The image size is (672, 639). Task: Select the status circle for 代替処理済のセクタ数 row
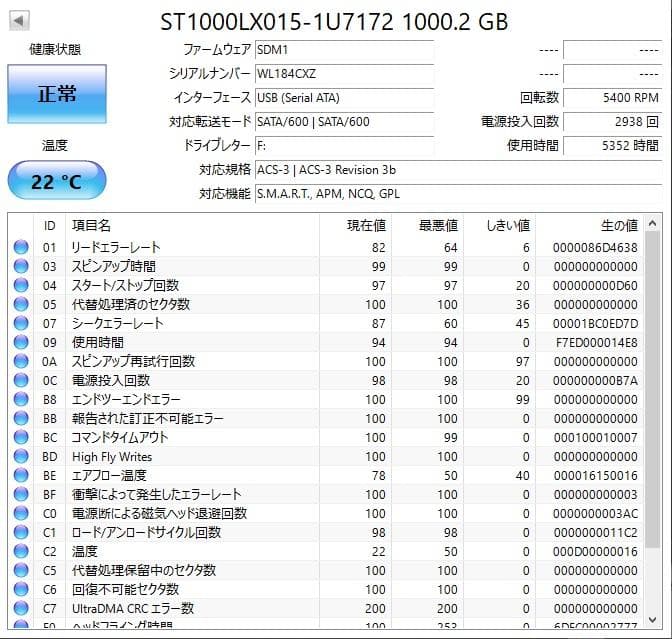(21, 304)
